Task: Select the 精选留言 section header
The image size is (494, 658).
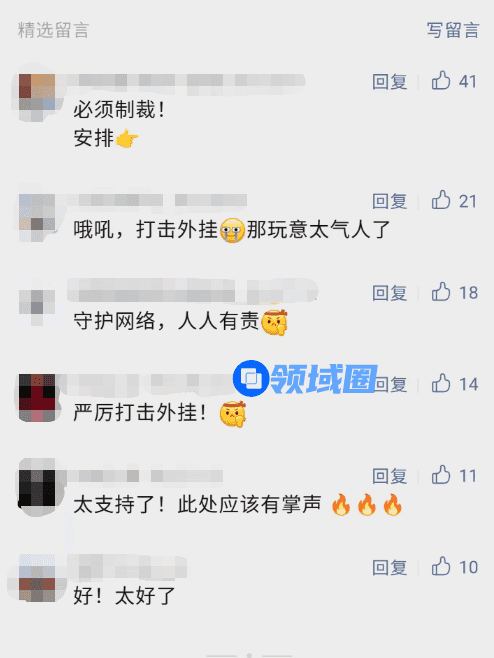Action: coord(53,30)
